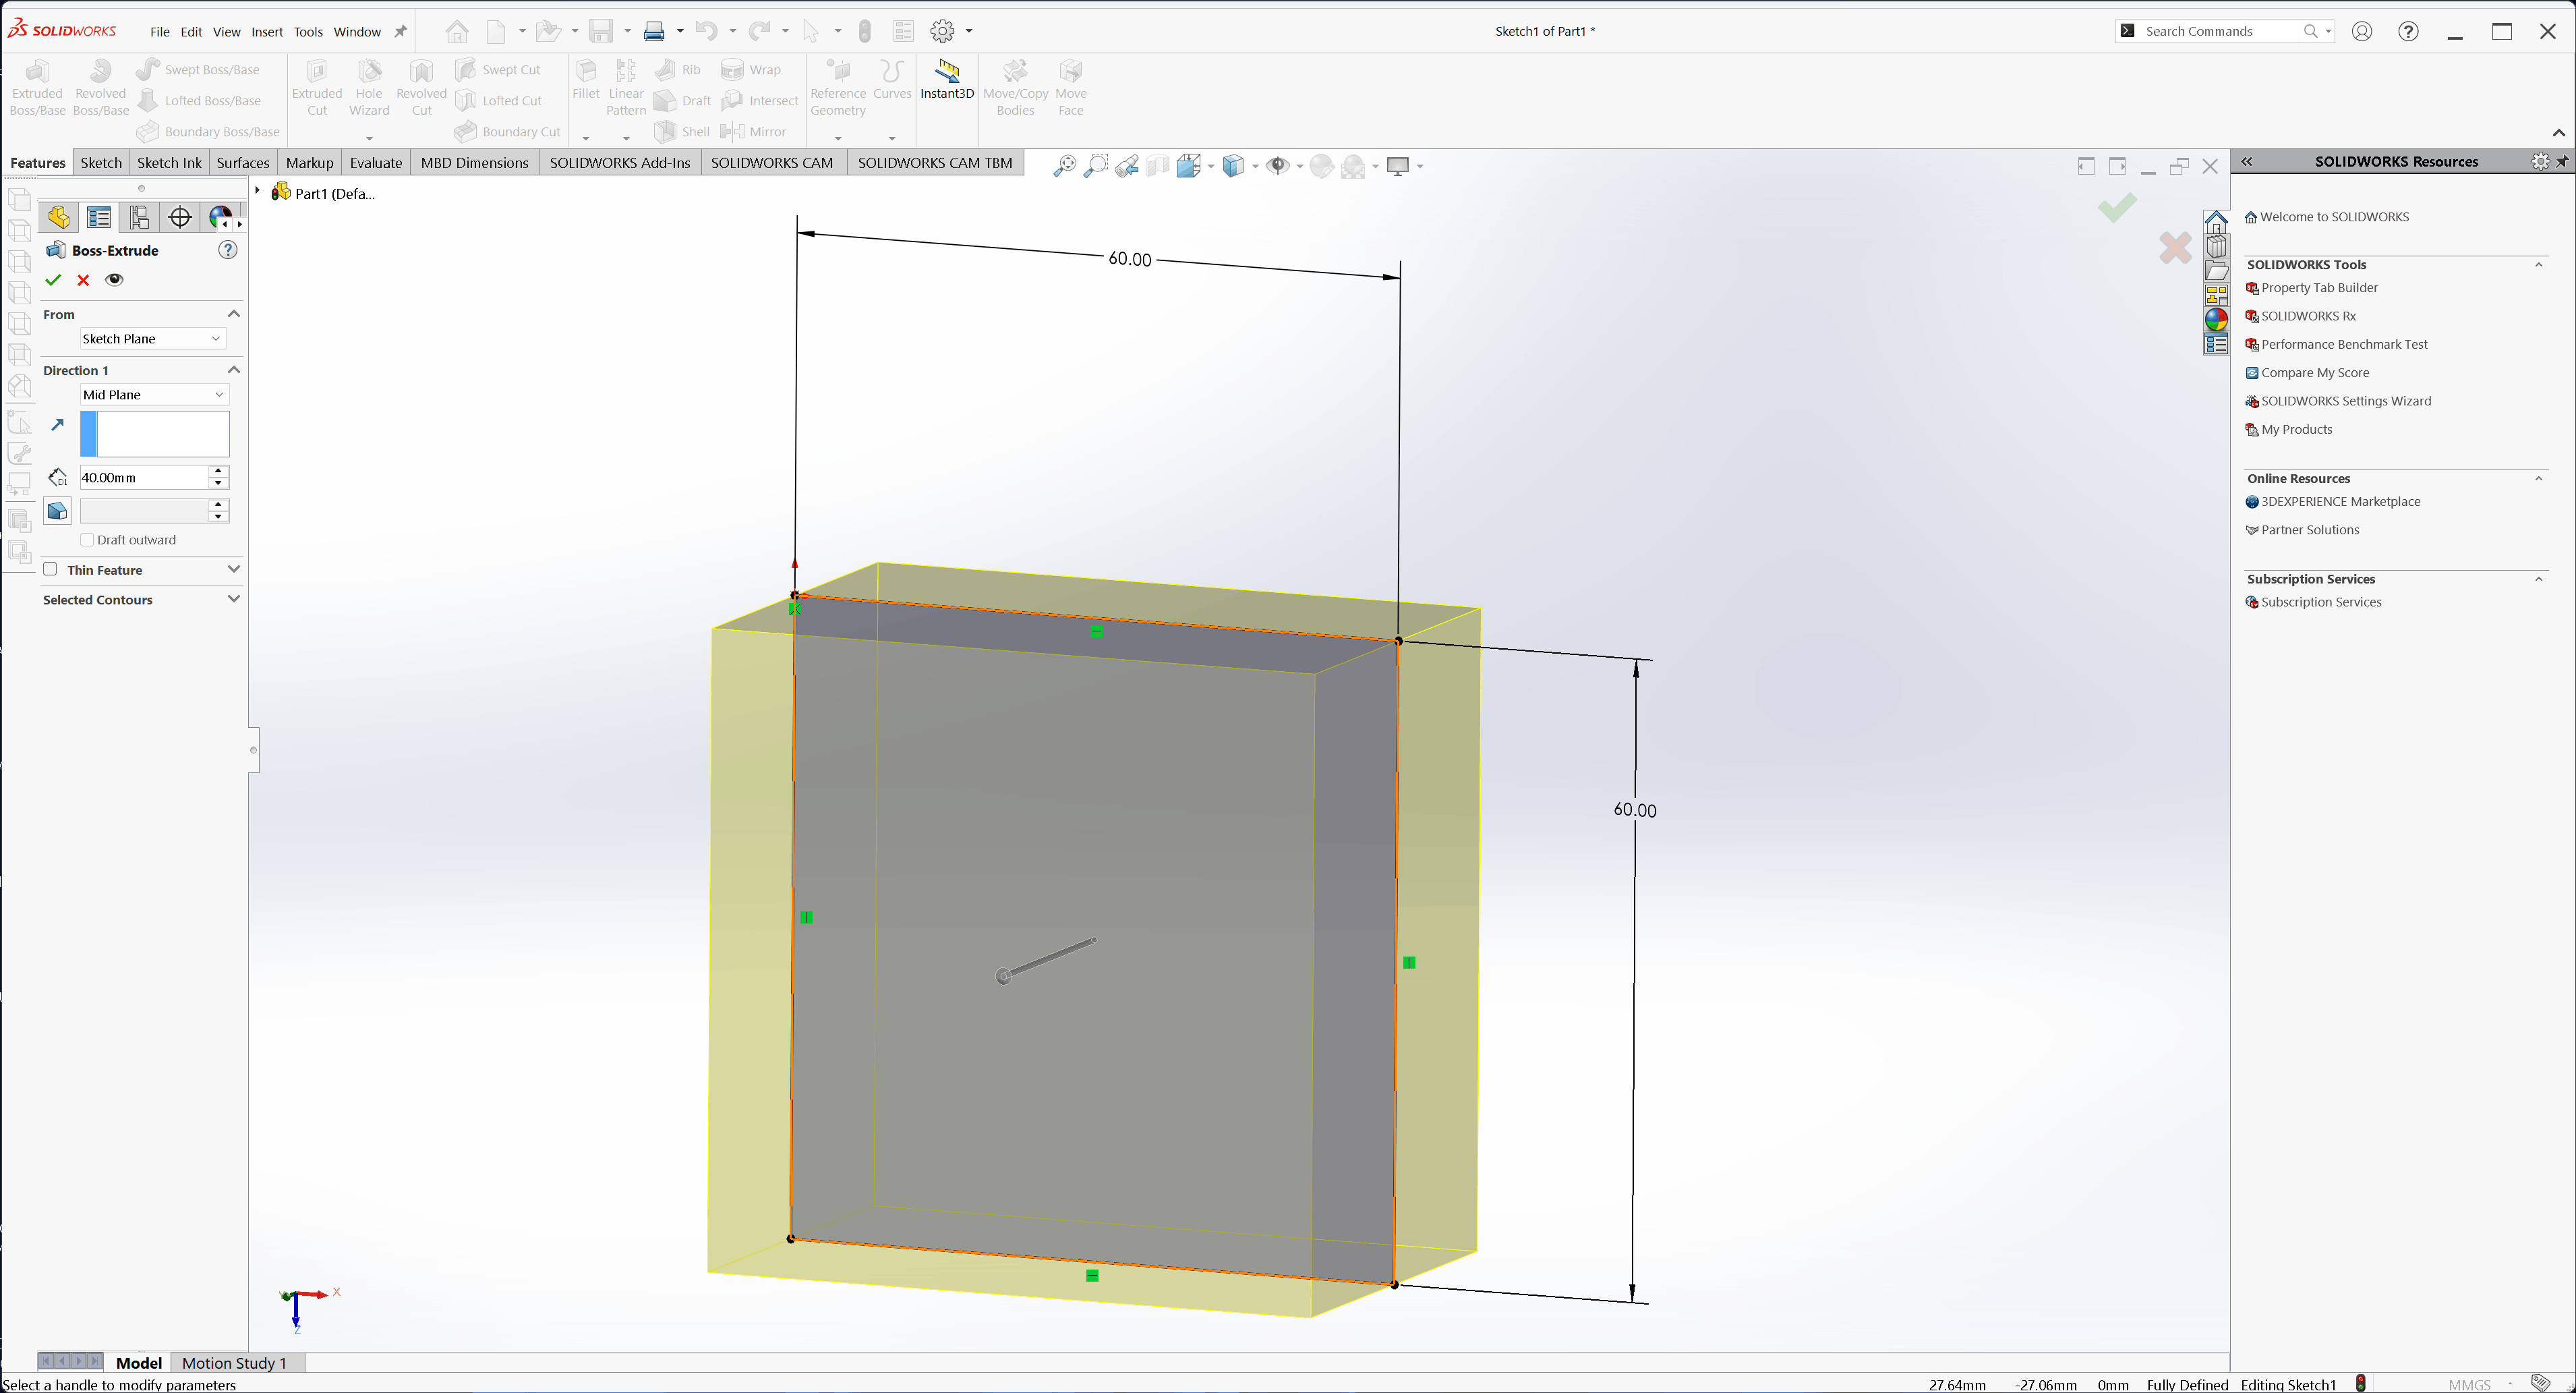
Task: Click the green checkmark to accept Boss-Extrude
Action: point(53,280)
